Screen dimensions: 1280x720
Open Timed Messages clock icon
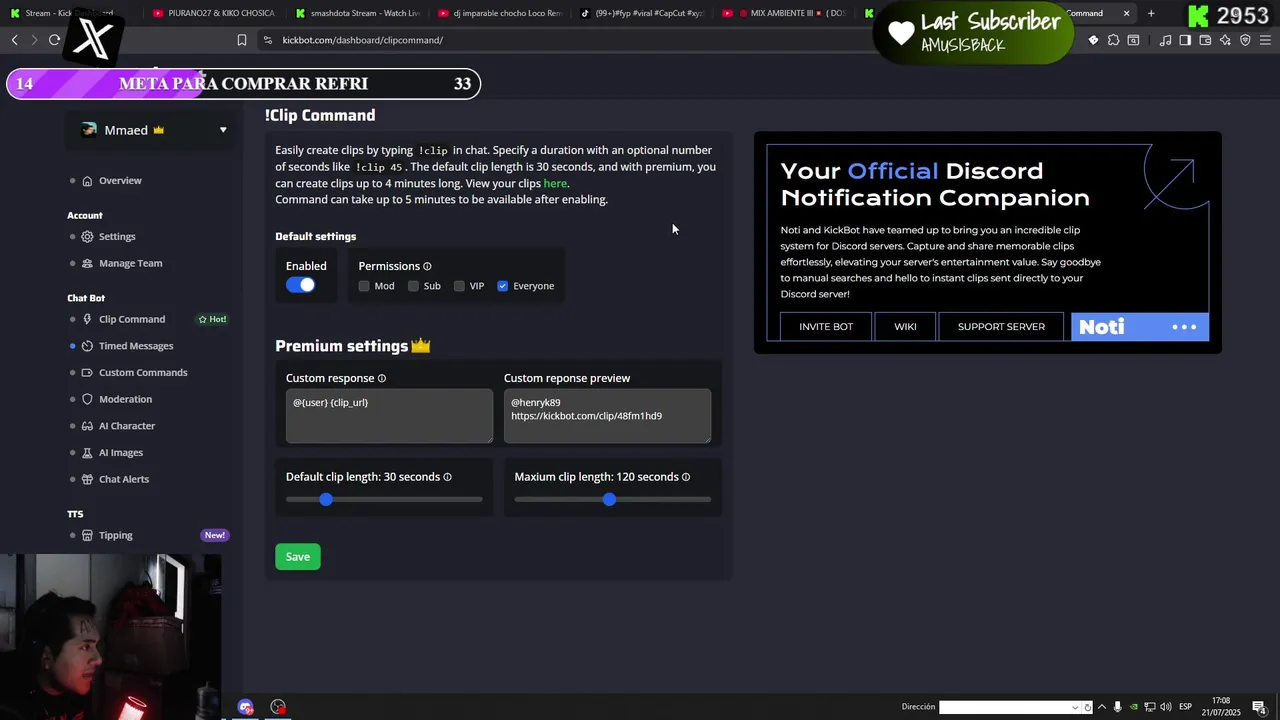88,346
